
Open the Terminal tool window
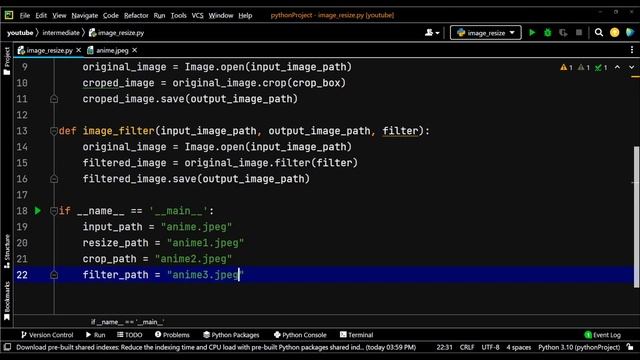[x=356, y=335]
